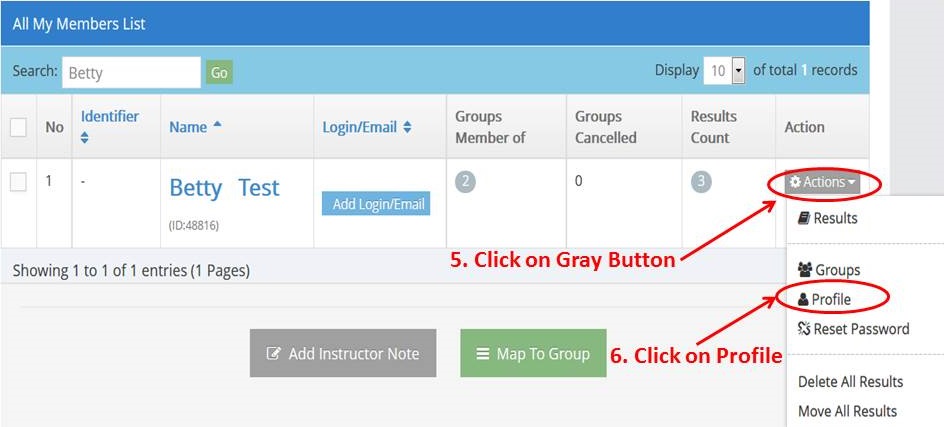Click the book icon beside Results
The width and height of the screenshot is (946, 427).
pyautogui.click(x=804, y=218)
